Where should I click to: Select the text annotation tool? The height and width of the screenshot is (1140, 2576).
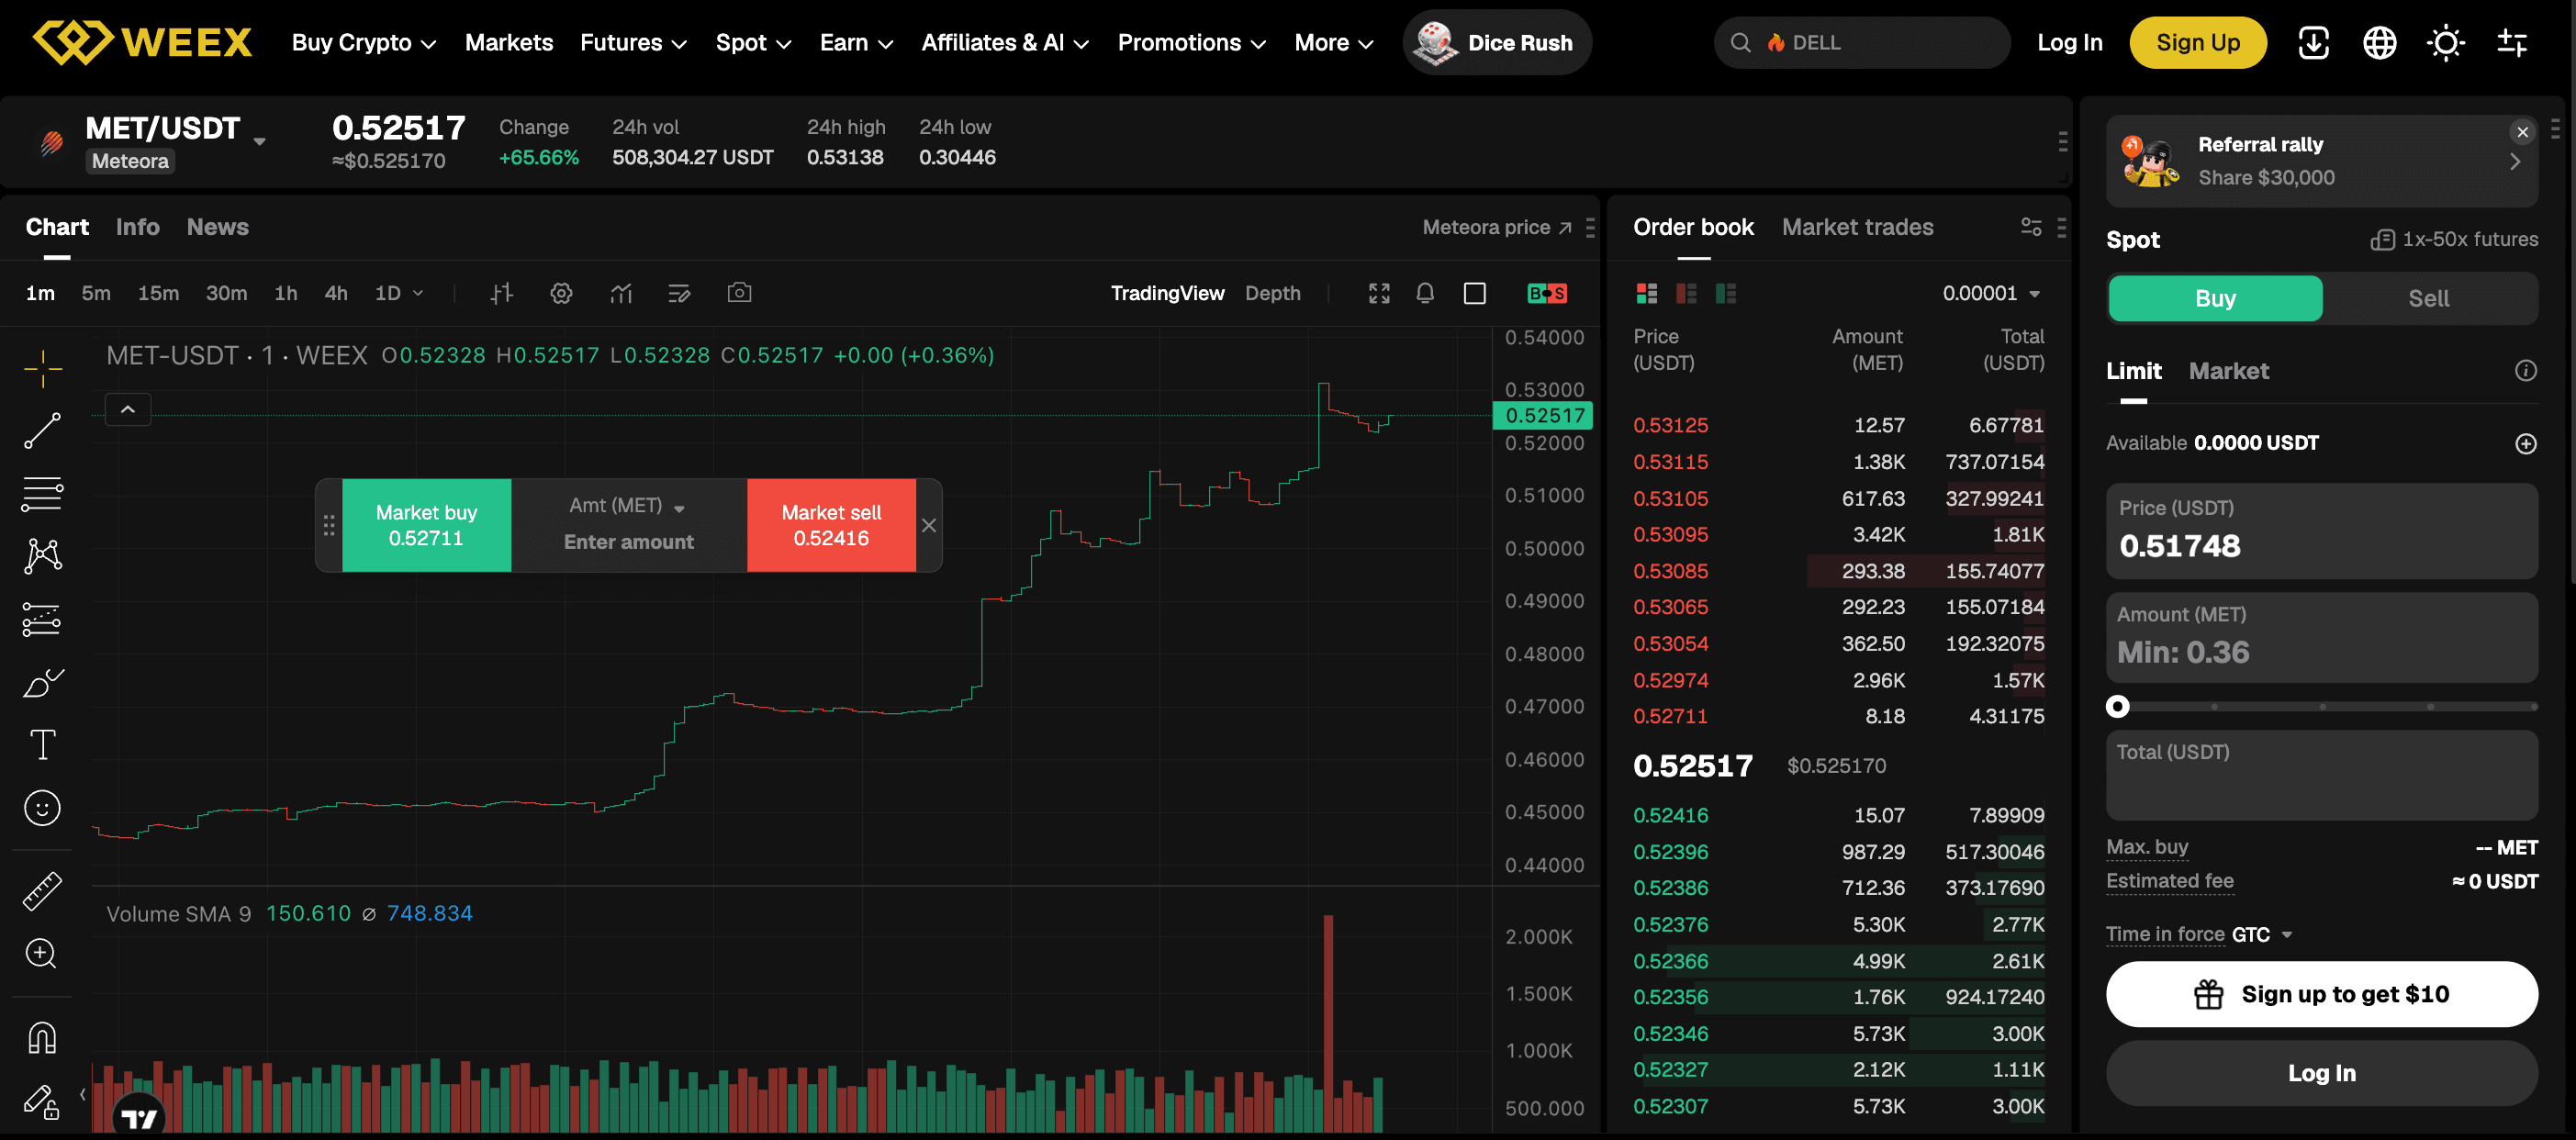coord(43,745)
